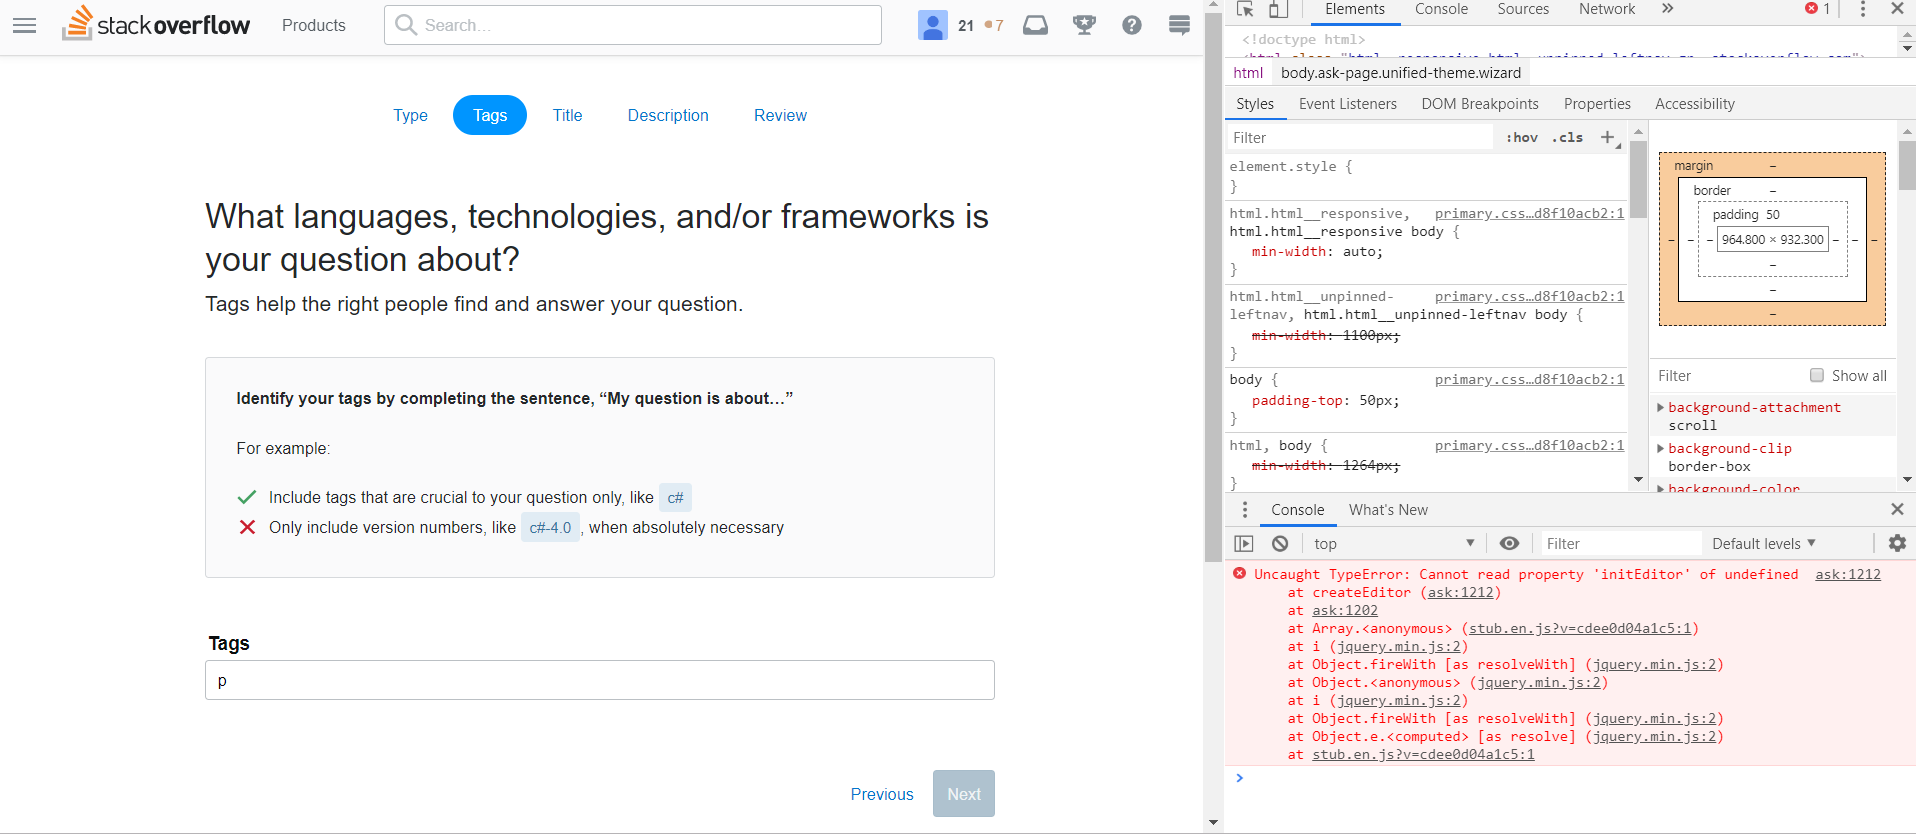Go to Stack Overflow home via the logo
The width and height of the screenshot is (1916, 834).
(156, 24)
